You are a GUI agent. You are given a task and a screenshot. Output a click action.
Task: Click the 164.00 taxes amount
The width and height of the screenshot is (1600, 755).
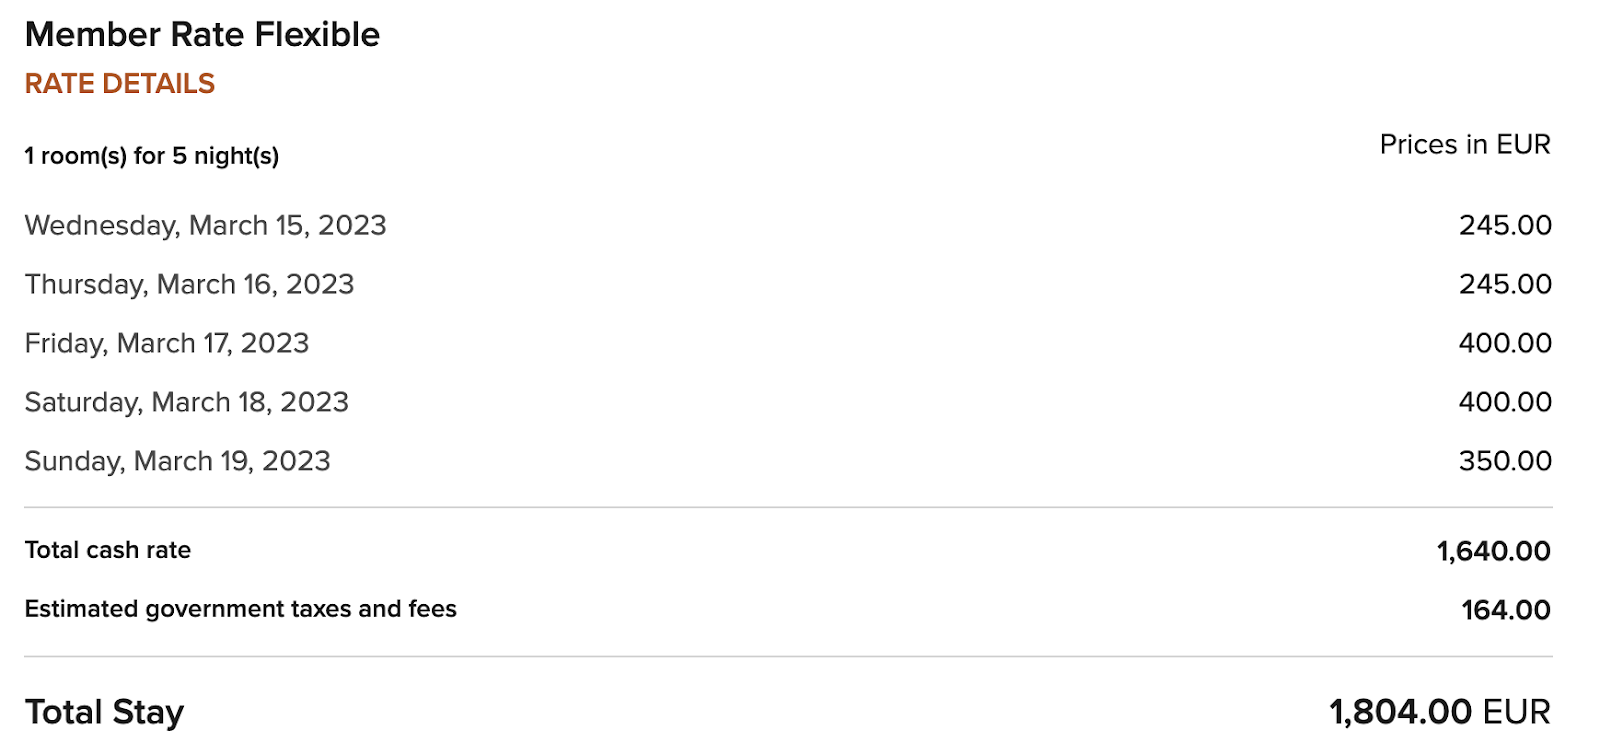point(1506,610)
